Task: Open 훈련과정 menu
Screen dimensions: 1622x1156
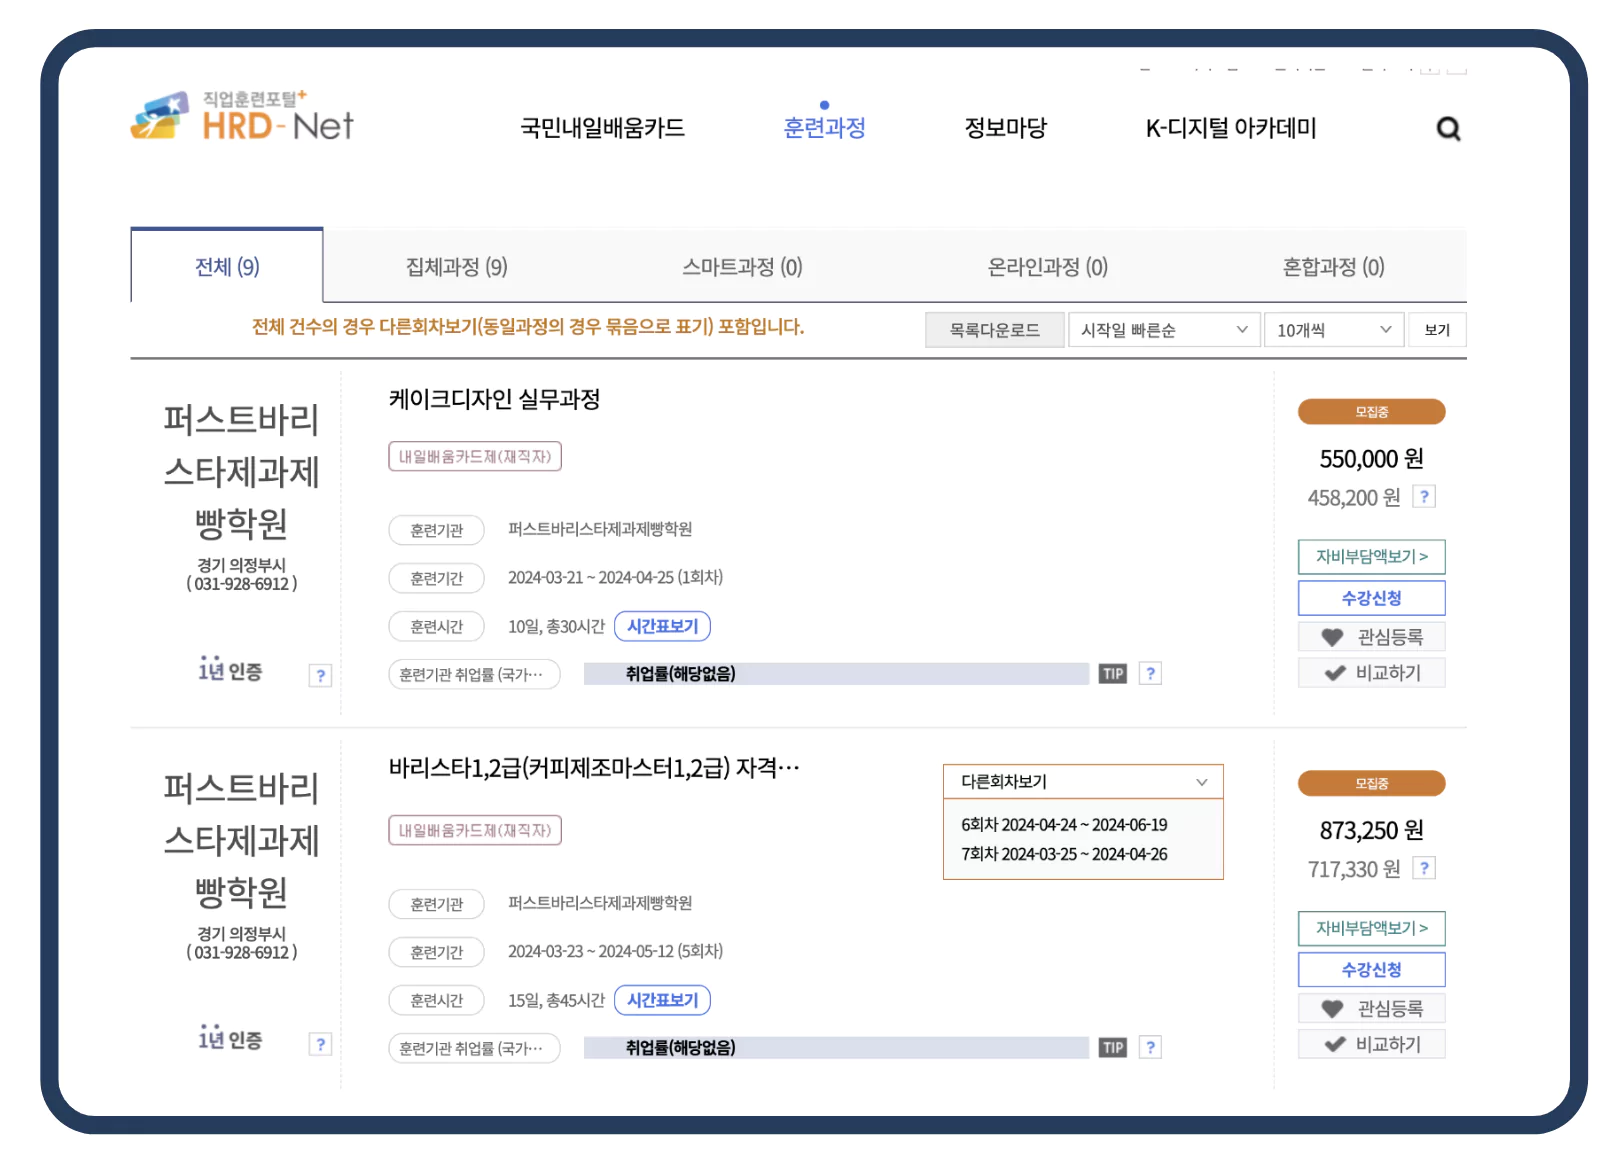Action: click(x=824, y=128)
